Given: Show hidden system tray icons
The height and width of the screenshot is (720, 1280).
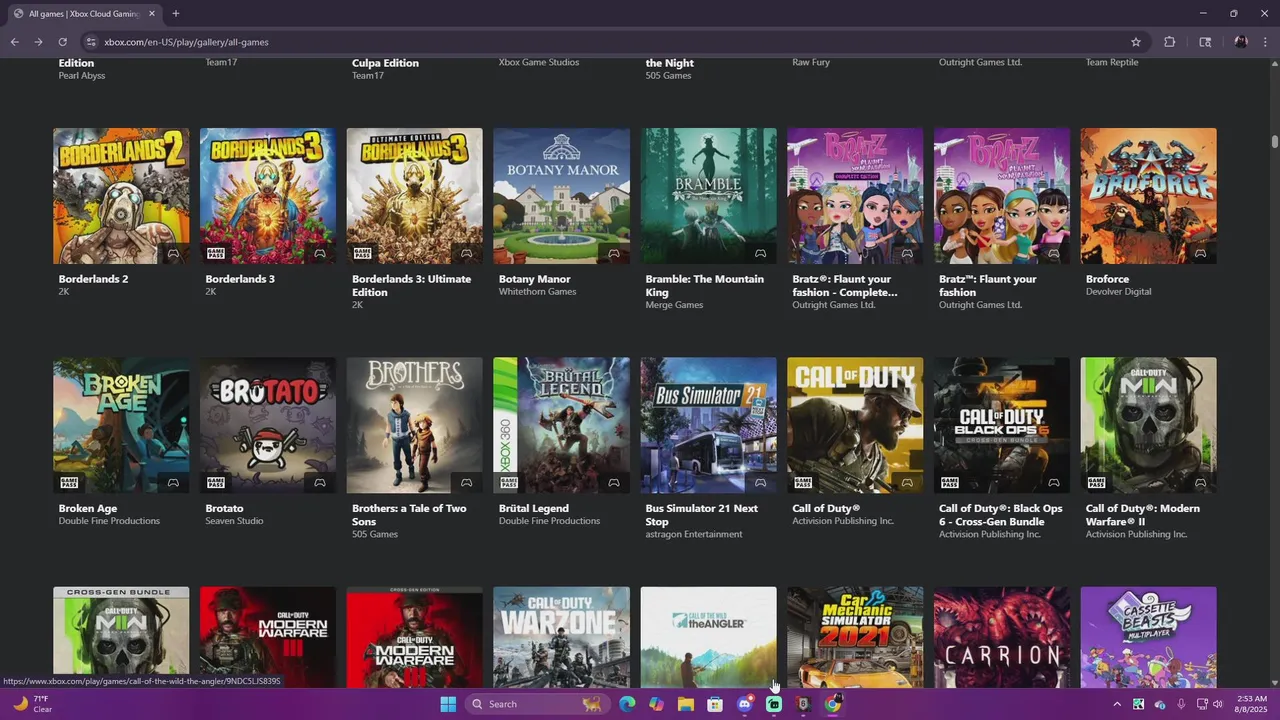Looking at the screenshot, I should click(1117, 704).
